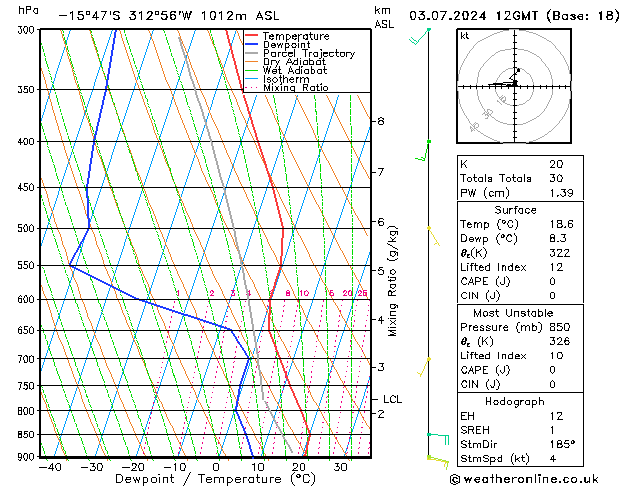Click the 8 km altitude tick label
Image resolution: width=629 pixels, height=486 pixels.
coord(381,121)
